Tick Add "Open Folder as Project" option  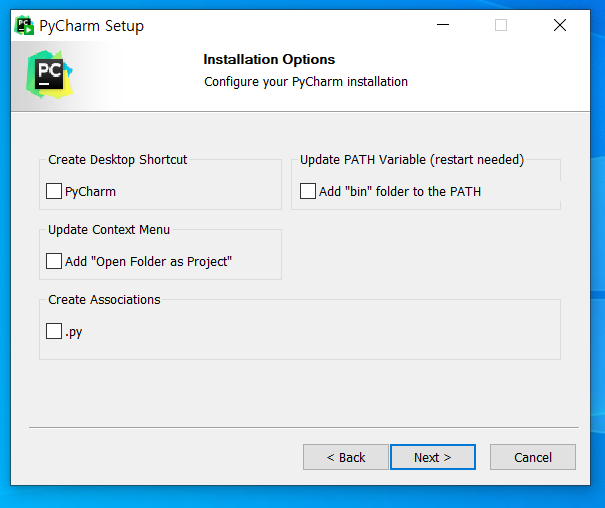coord(54,261)
